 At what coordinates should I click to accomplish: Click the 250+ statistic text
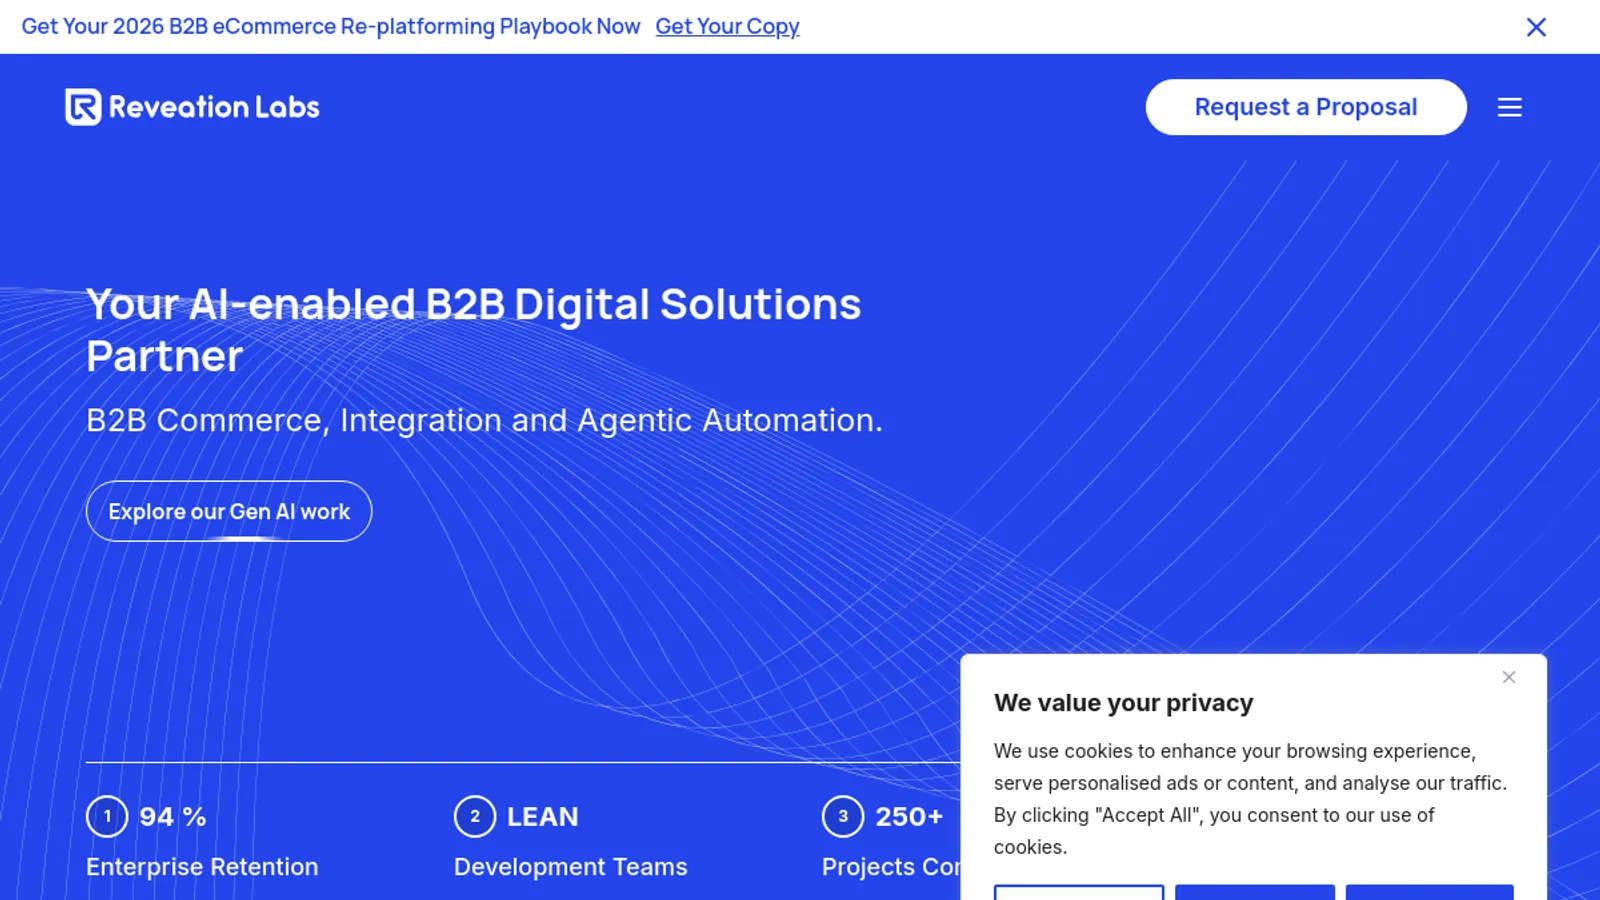pyautogui.click(x=909, y=817)
